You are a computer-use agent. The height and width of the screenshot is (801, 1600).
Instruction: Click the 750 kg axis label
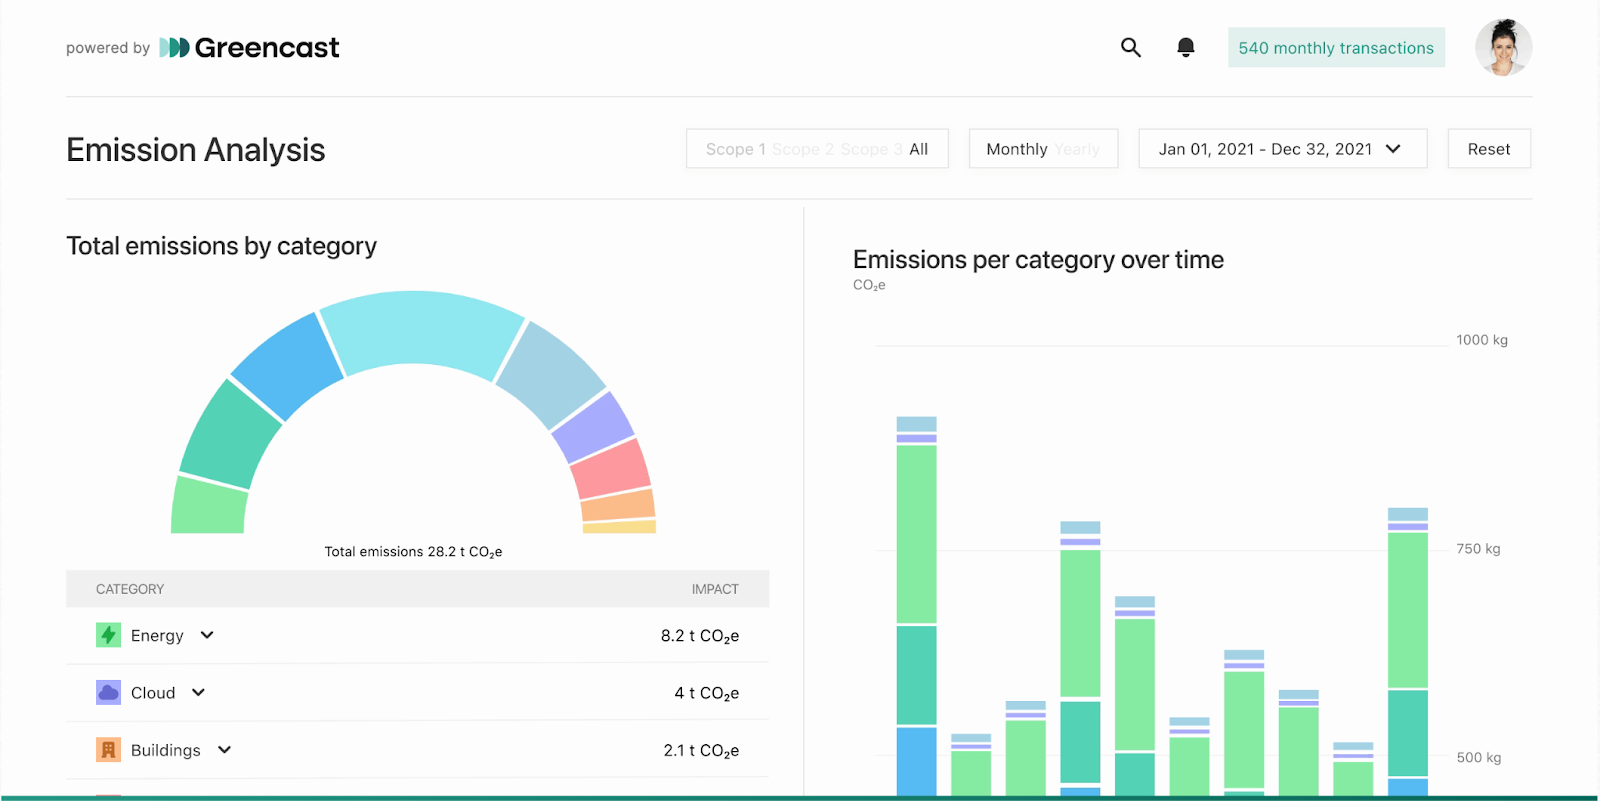[x=1478, y=549]
